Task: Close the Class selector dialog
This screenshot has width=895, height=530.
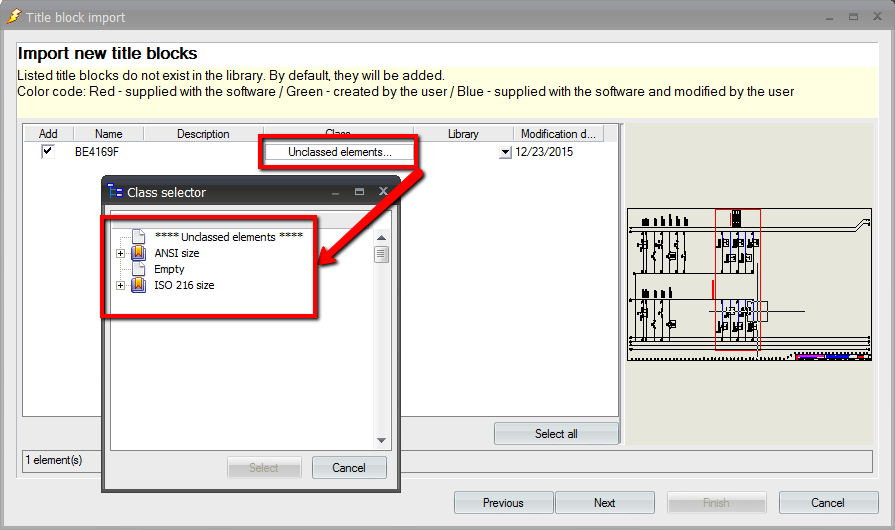Action: pyautogui.click(x=383, y=192)
